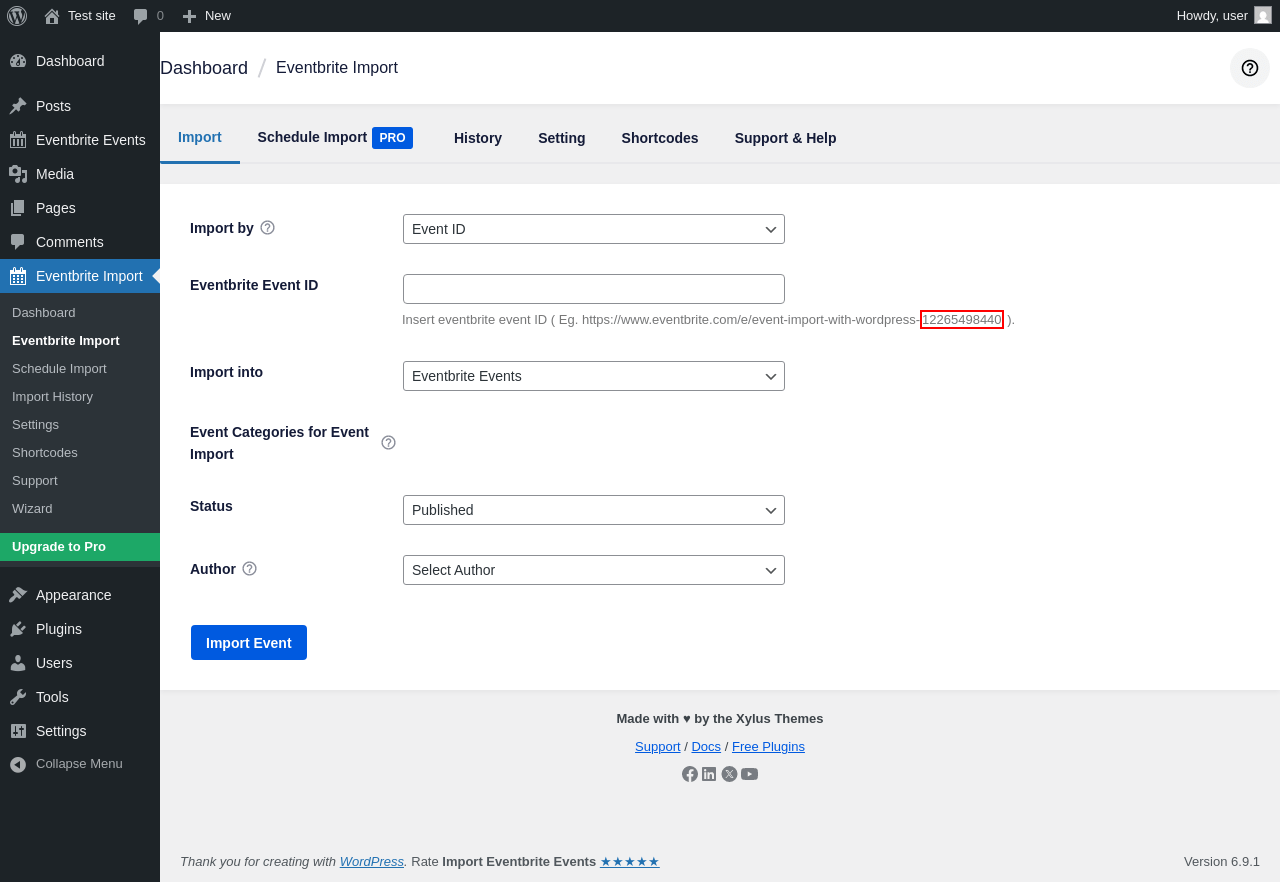
Task: Click the Eventbrite Events calendar icon
Action: (x=18, y=140)
